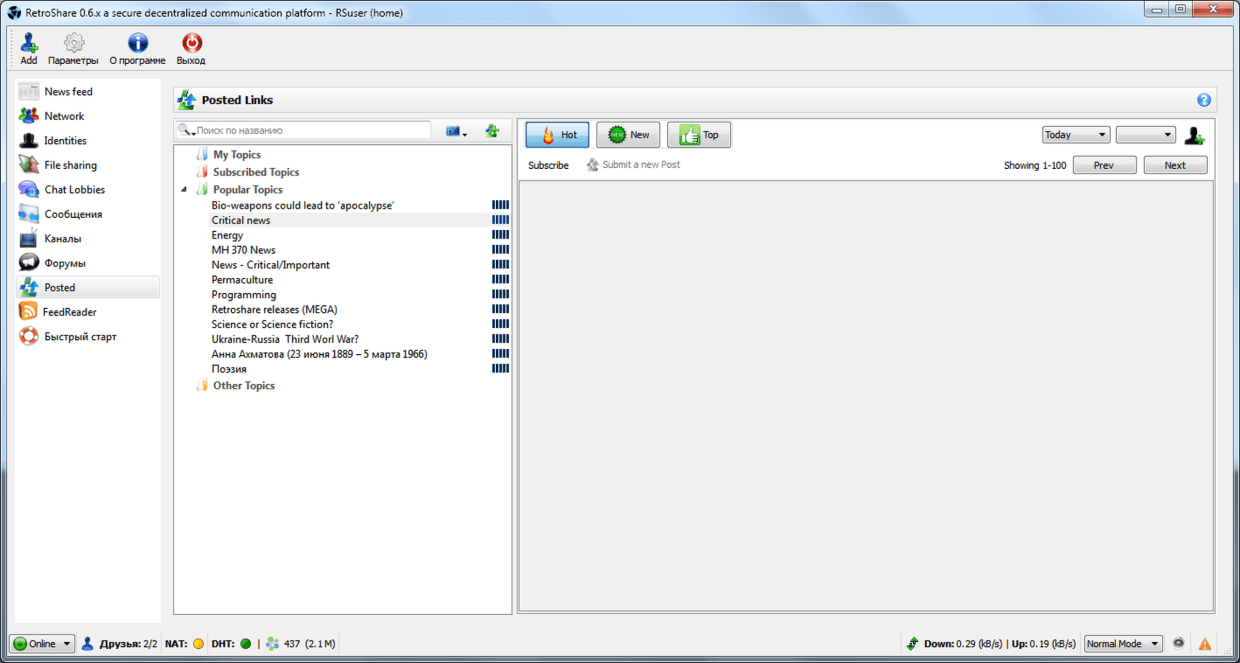Click the О программе info icon
This screenshot has height=663, width=1240.
pos(137,44)
